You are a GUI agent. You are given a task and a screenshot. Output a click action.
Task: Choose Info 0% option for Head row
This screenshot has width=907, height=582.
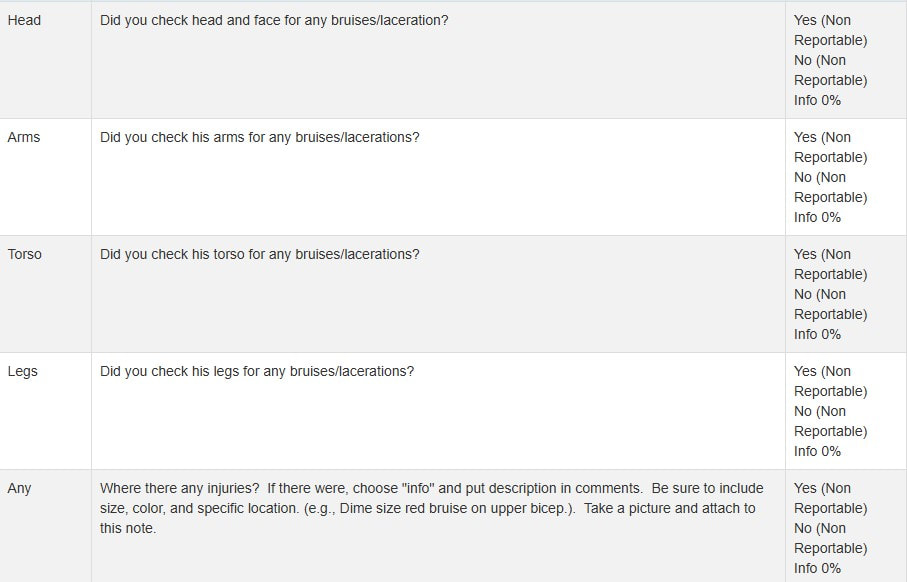(x=817, y=100)
